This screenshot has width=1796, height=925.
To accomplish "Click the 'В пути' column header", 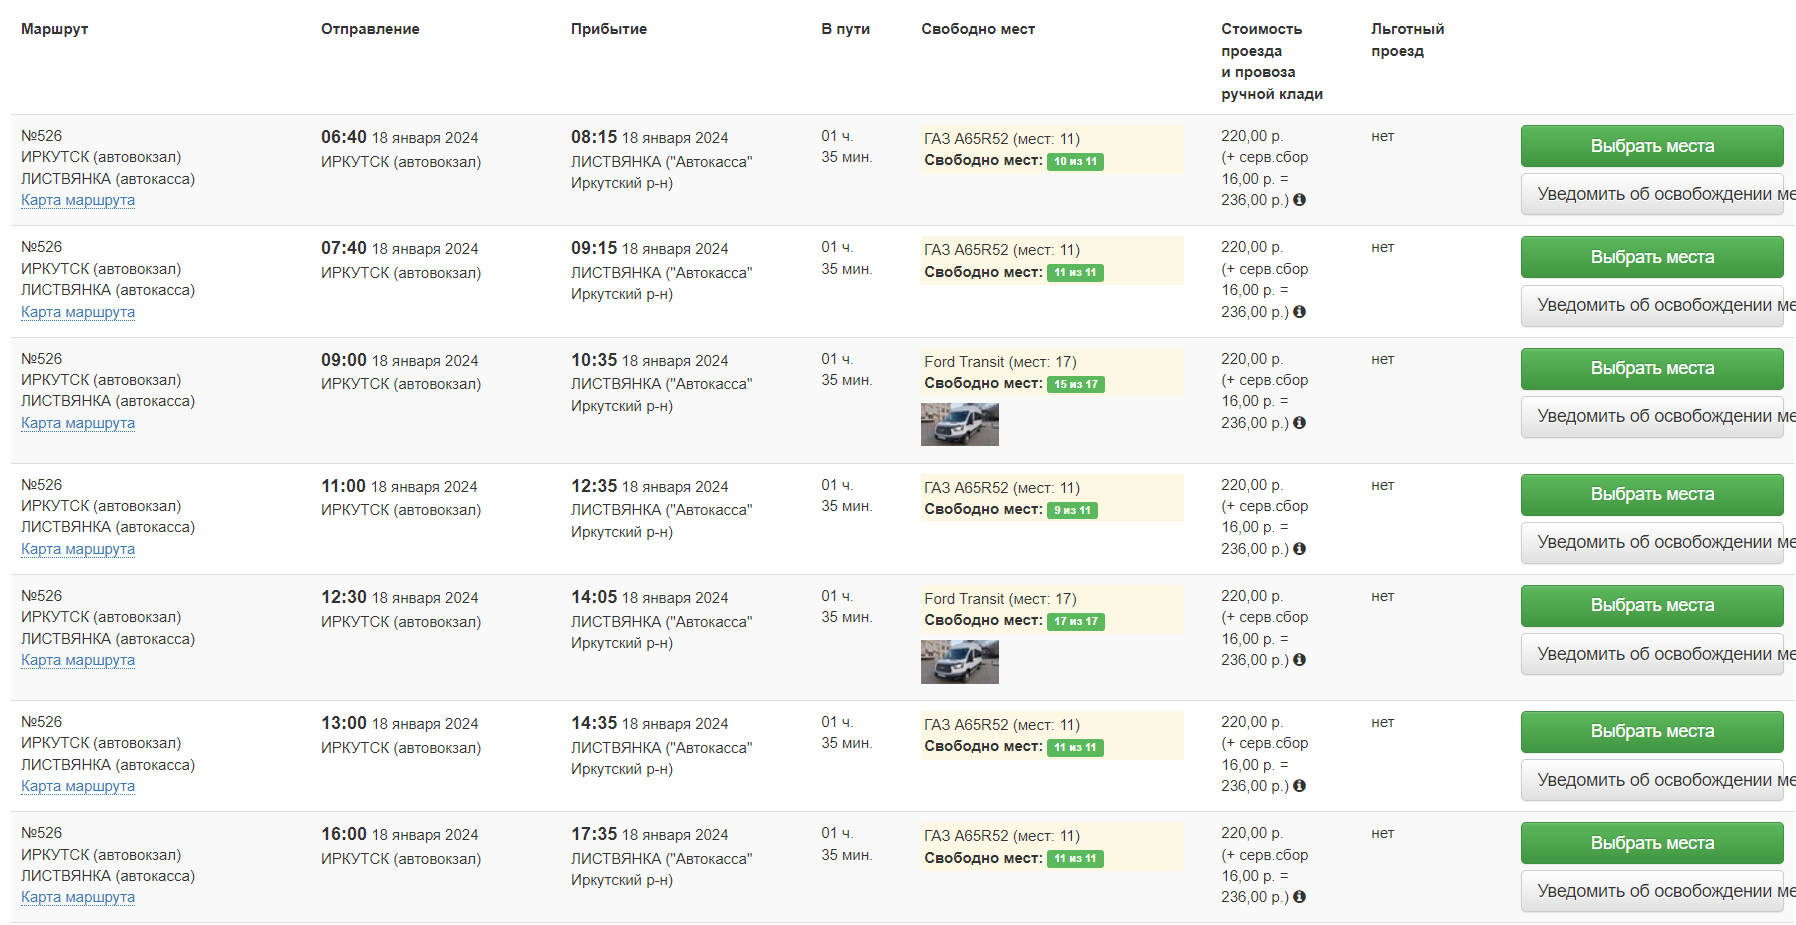I will [846, 29].
